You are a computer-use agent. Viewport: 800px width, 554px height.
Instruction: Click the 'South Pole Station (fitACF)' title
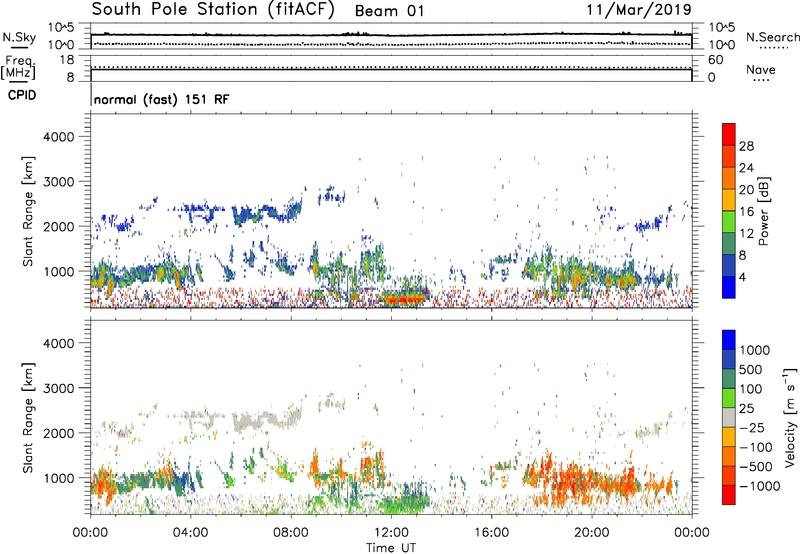pos(213,10)
